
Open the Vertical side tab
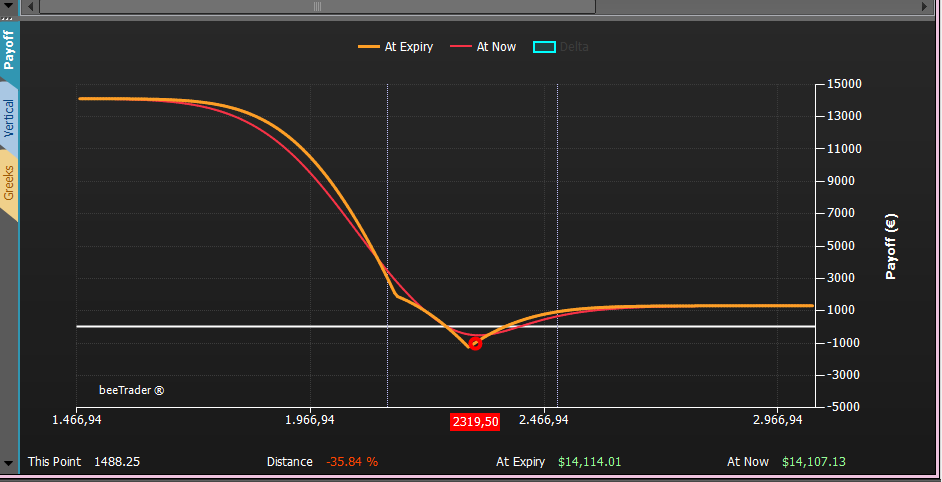pyautogui.click(x=9, y=117)
